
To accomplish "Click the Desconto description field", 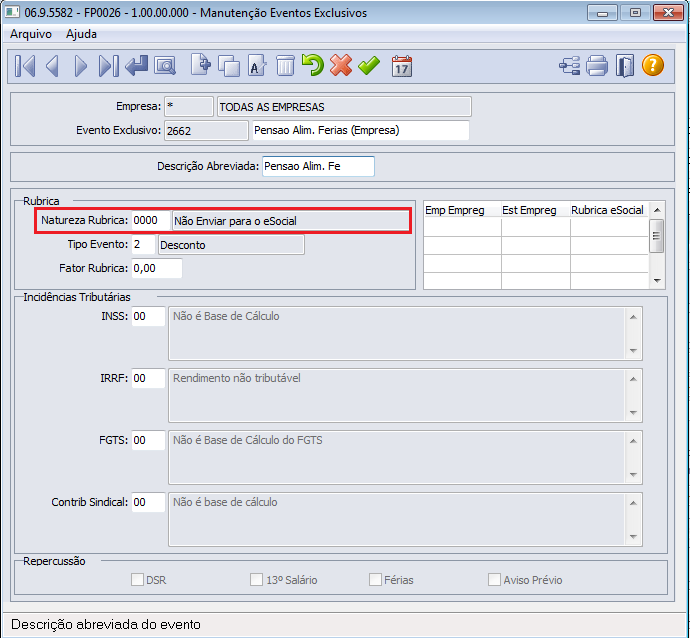I will pos(231,245).
